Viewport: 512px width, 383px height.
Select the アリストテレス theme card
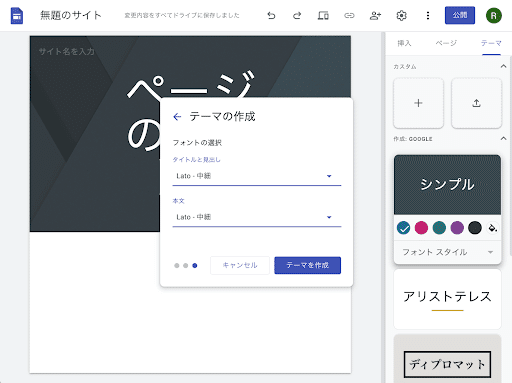(447, 299)
